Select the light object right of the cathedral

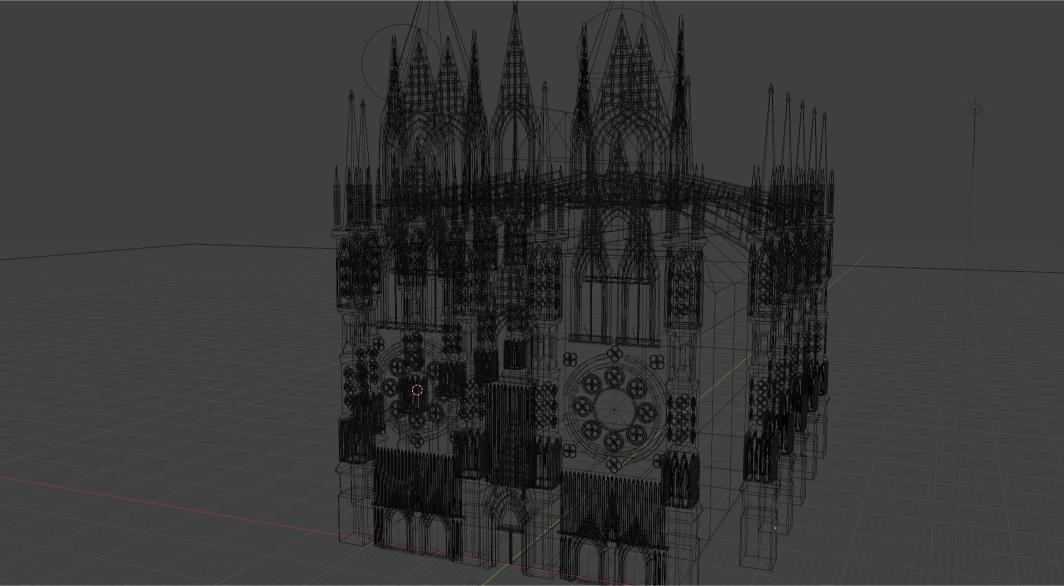[x=975, y=108]
